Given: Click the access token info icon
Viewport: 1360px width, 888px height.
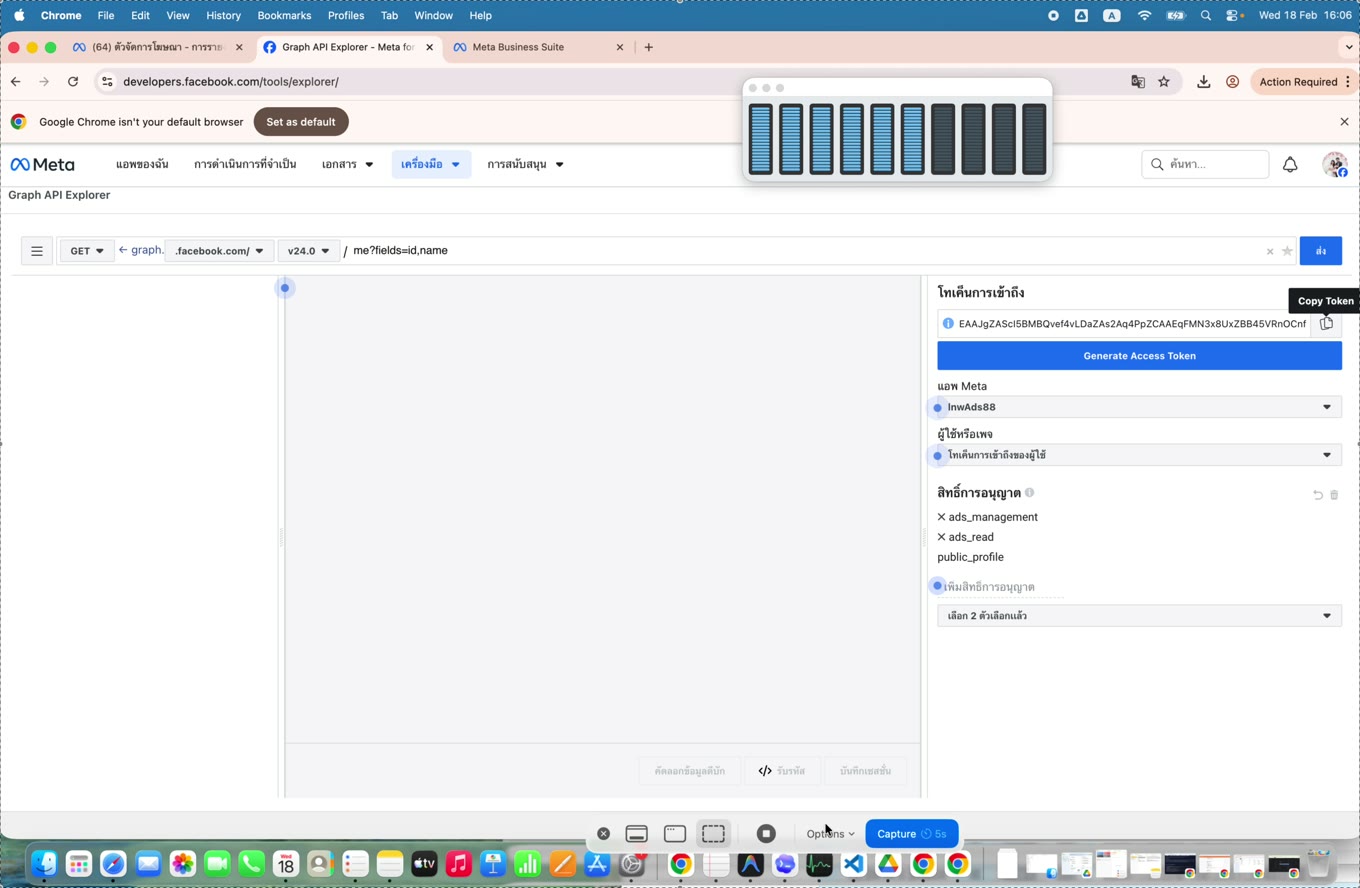Looking at the screenshot, I should tap(948, 323).
